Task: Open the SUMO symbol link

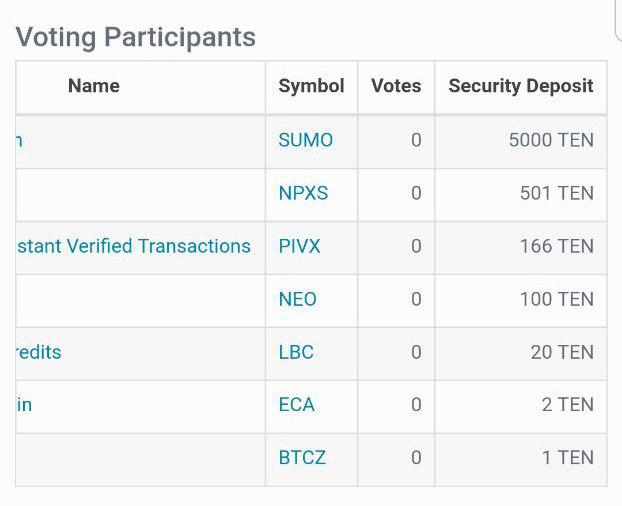Action: (x=305, y=140)
